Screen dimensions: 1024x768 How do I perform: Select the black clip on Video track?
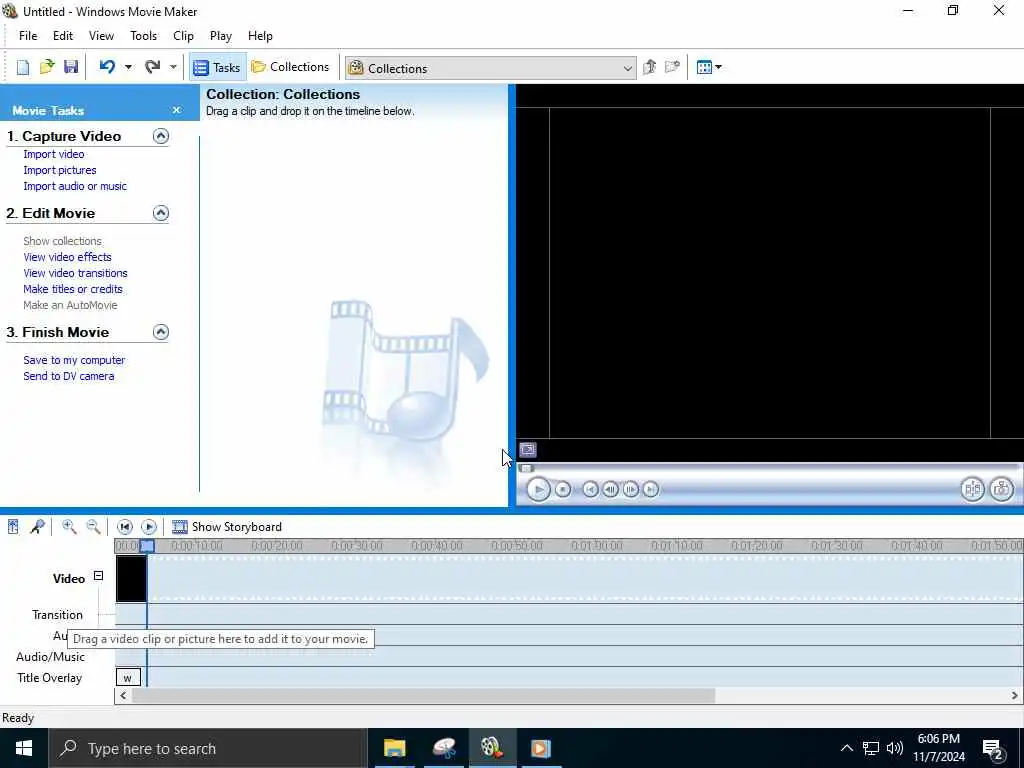(x=131, y=579)
